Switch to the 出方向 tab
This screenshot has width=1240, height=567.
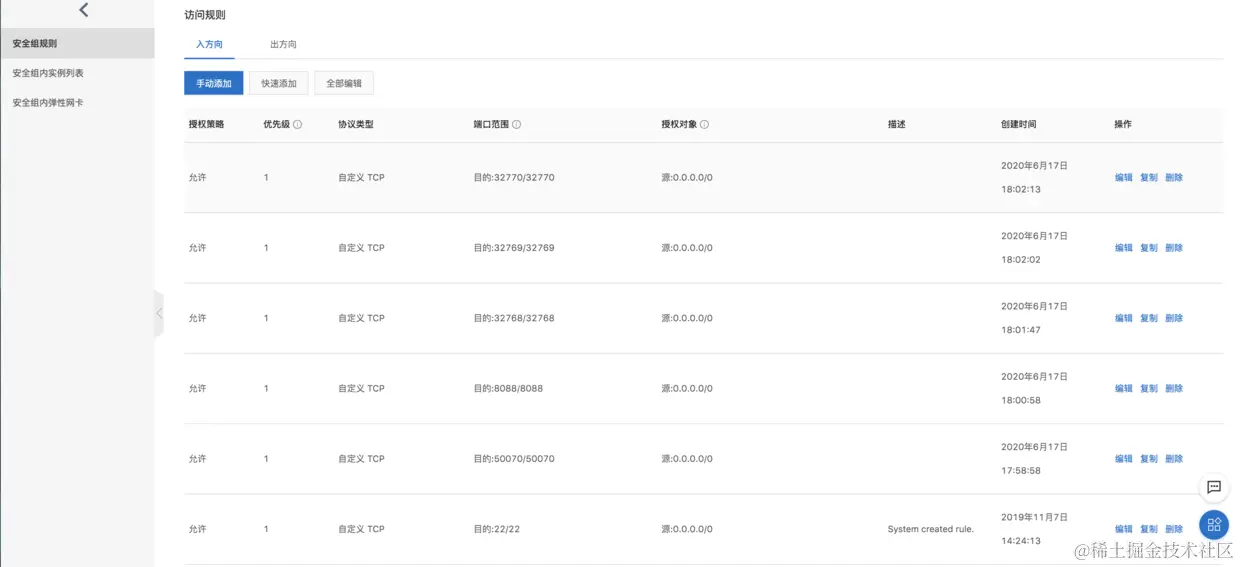(x=283, y=45)
